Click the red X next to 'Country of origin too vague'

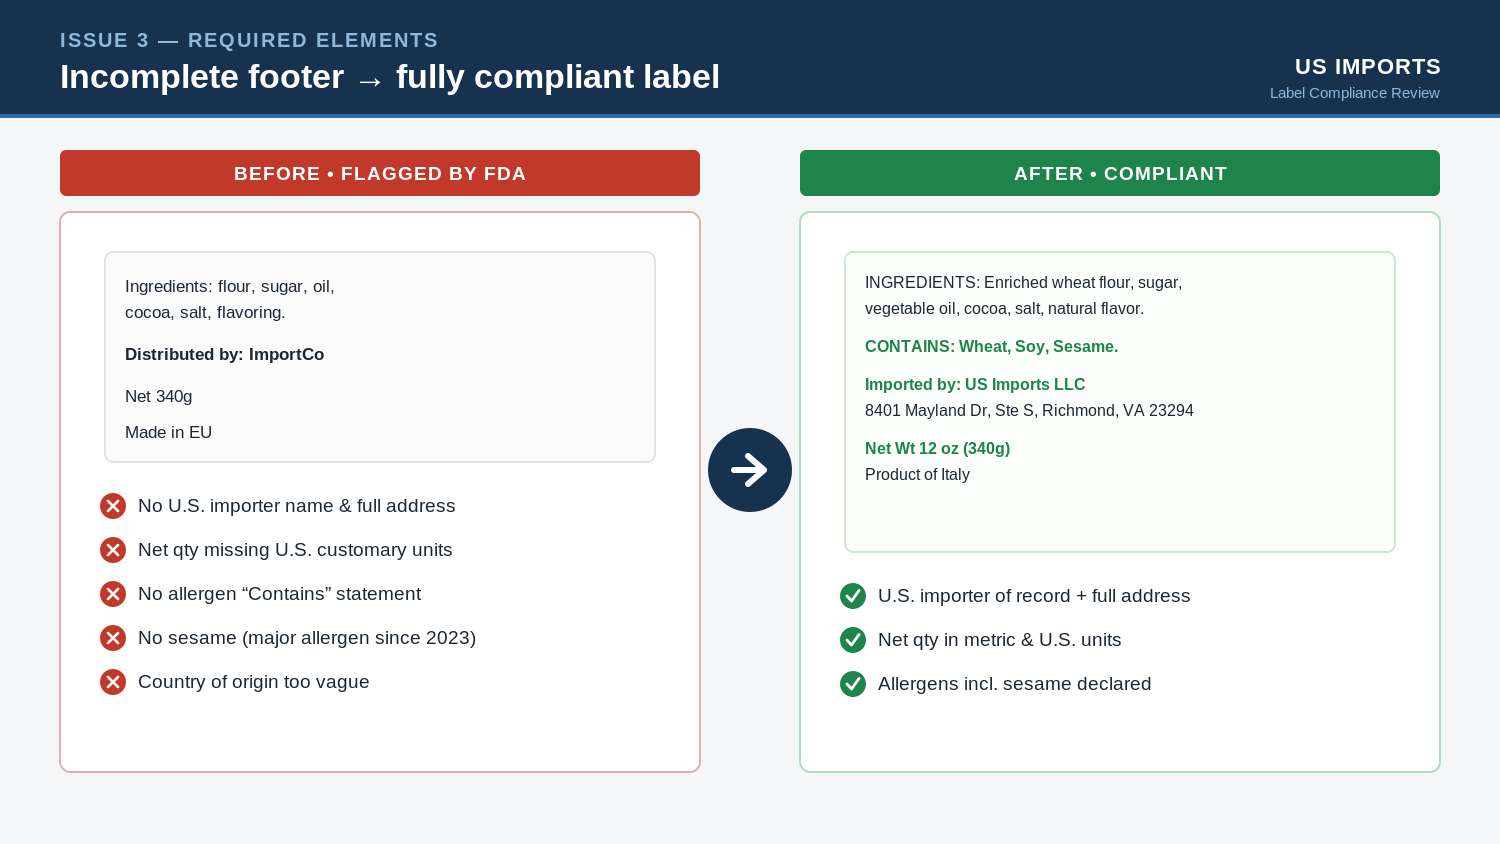[113, 682]
